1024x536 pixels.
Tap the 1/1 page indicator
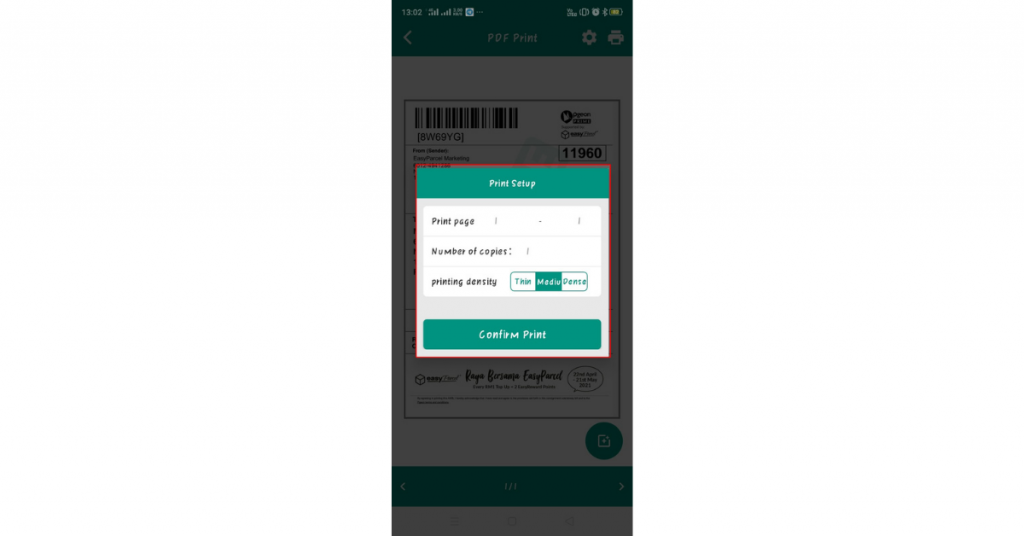pyautogui.click(x=511, y=486)
